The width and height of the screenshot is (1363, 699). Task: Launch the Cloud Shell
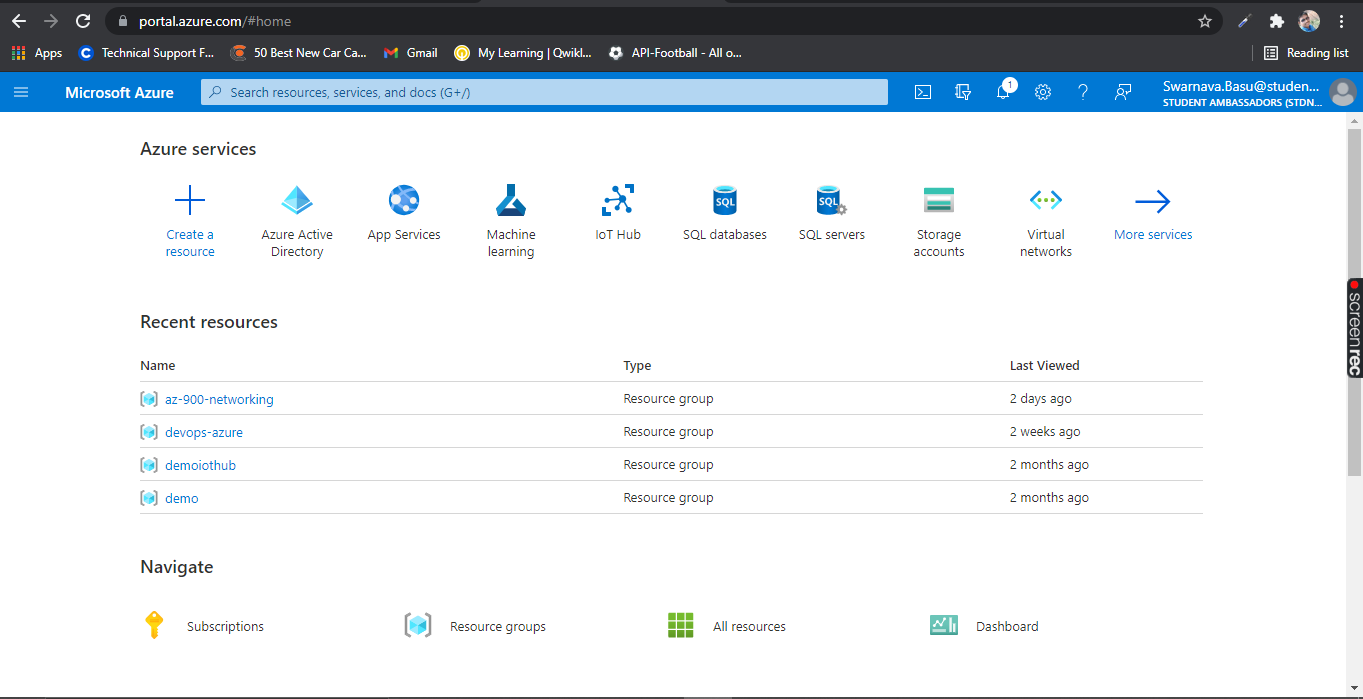tap(922, 91)
